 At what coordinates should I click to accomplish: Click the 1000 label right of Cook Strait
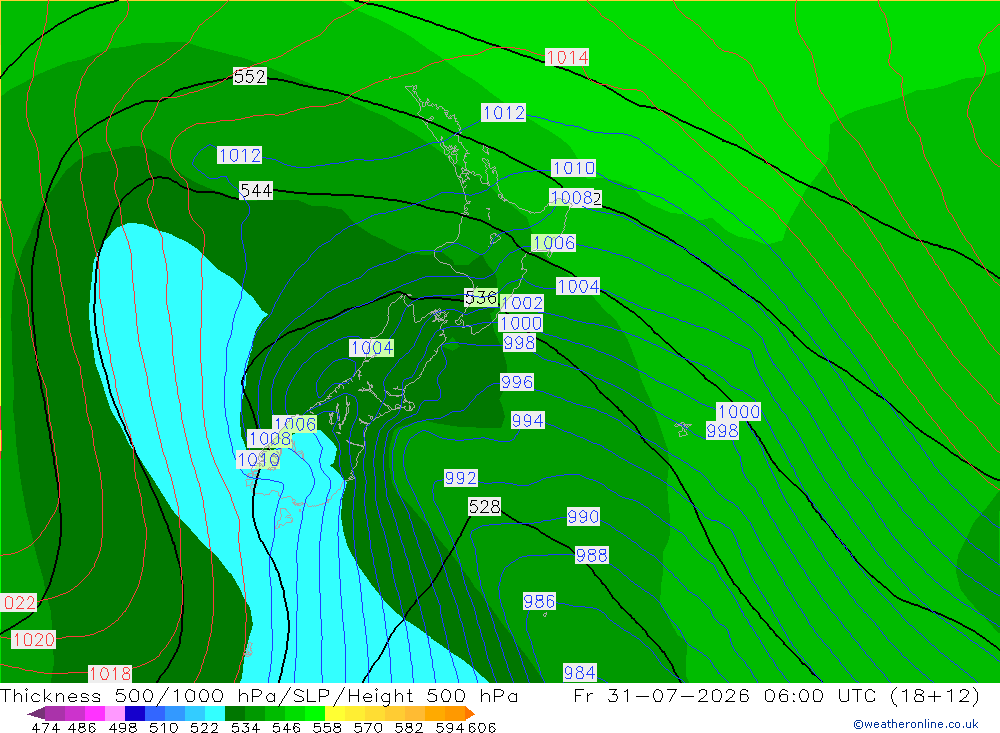[x=520, y=323]
